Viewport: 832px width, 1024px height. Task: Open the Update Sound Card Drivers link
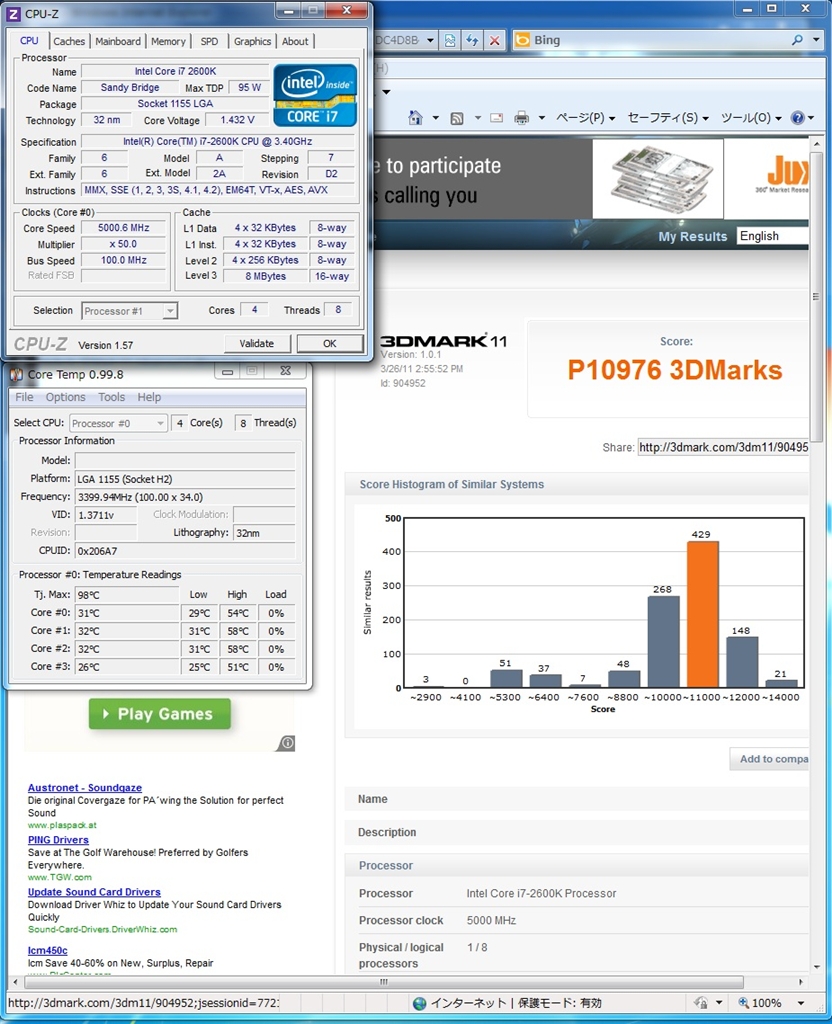coord(94,892)
